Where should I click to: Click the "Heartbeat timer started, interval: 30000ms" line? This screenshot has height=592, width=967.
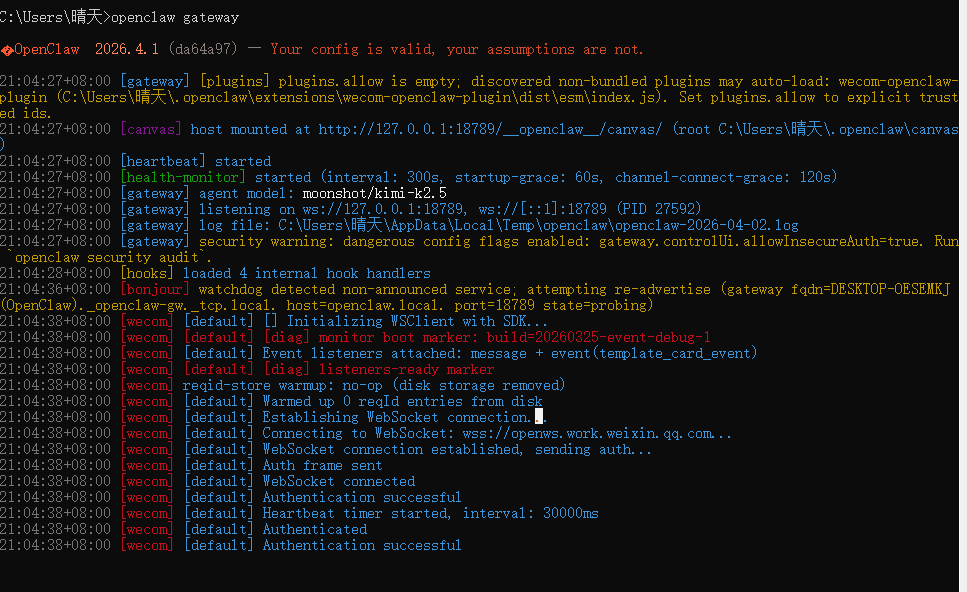pos(430,513)
